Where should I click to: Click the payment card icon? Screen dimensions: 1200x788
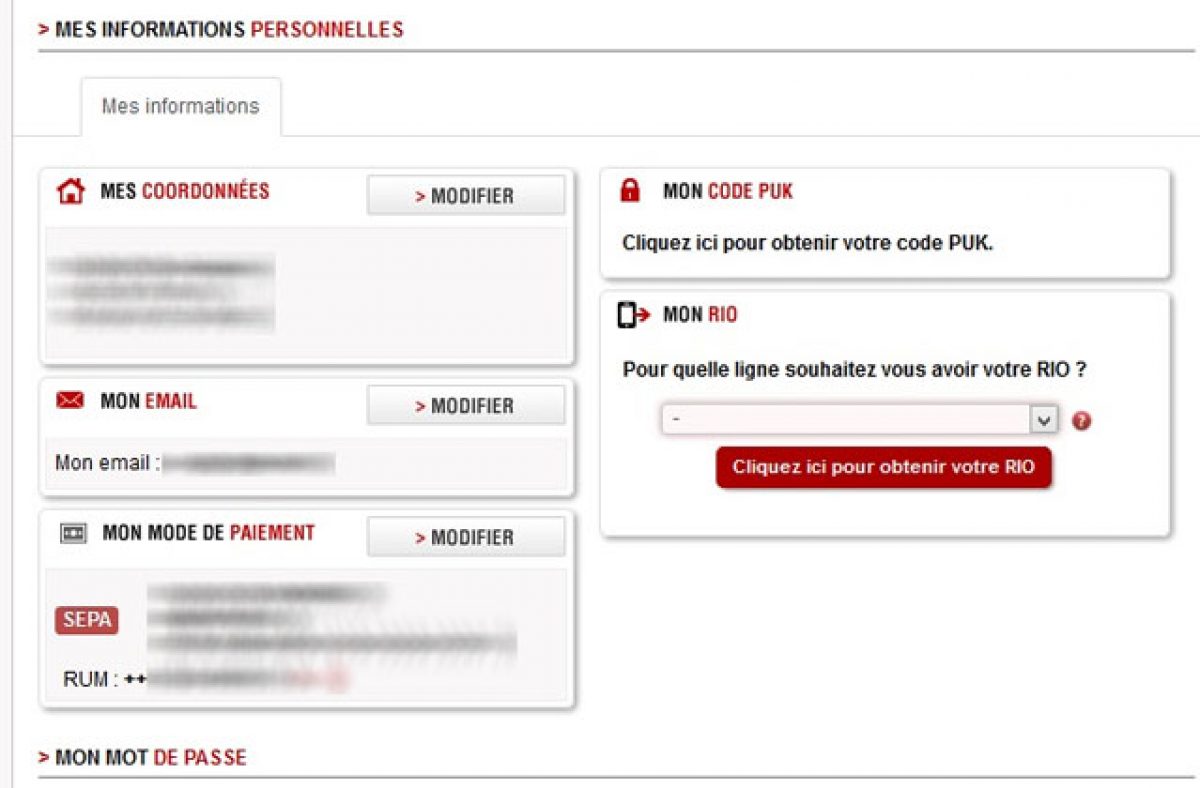(73, 534)
